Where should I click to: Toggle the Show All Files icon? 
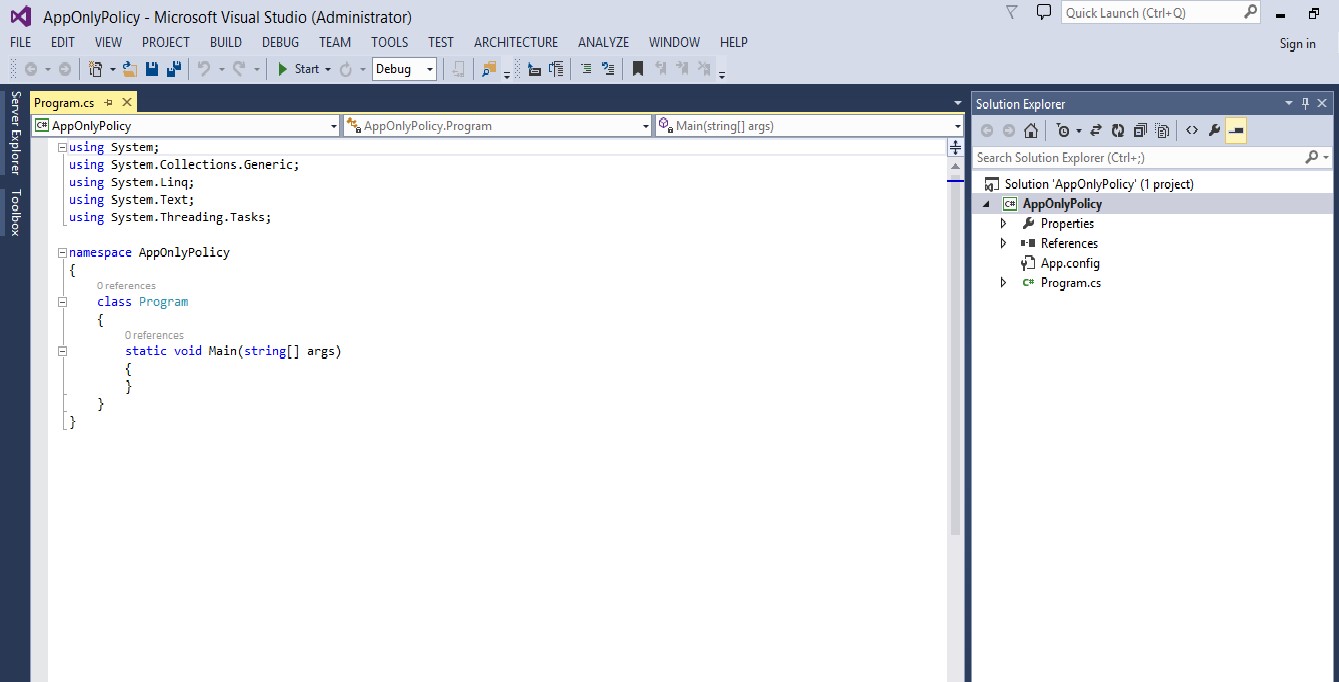1162,130
